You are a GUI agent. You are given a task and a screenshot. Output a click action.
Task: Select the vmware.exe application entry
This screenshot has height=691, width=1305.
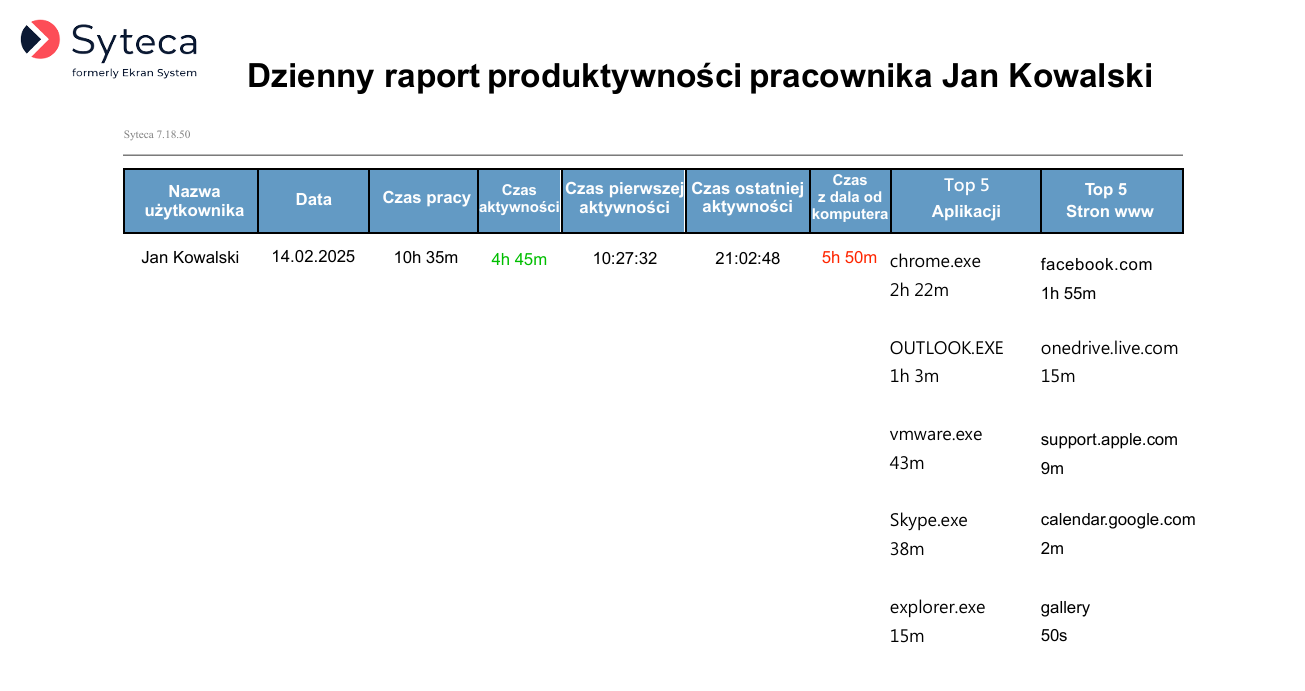pos(936,435)
